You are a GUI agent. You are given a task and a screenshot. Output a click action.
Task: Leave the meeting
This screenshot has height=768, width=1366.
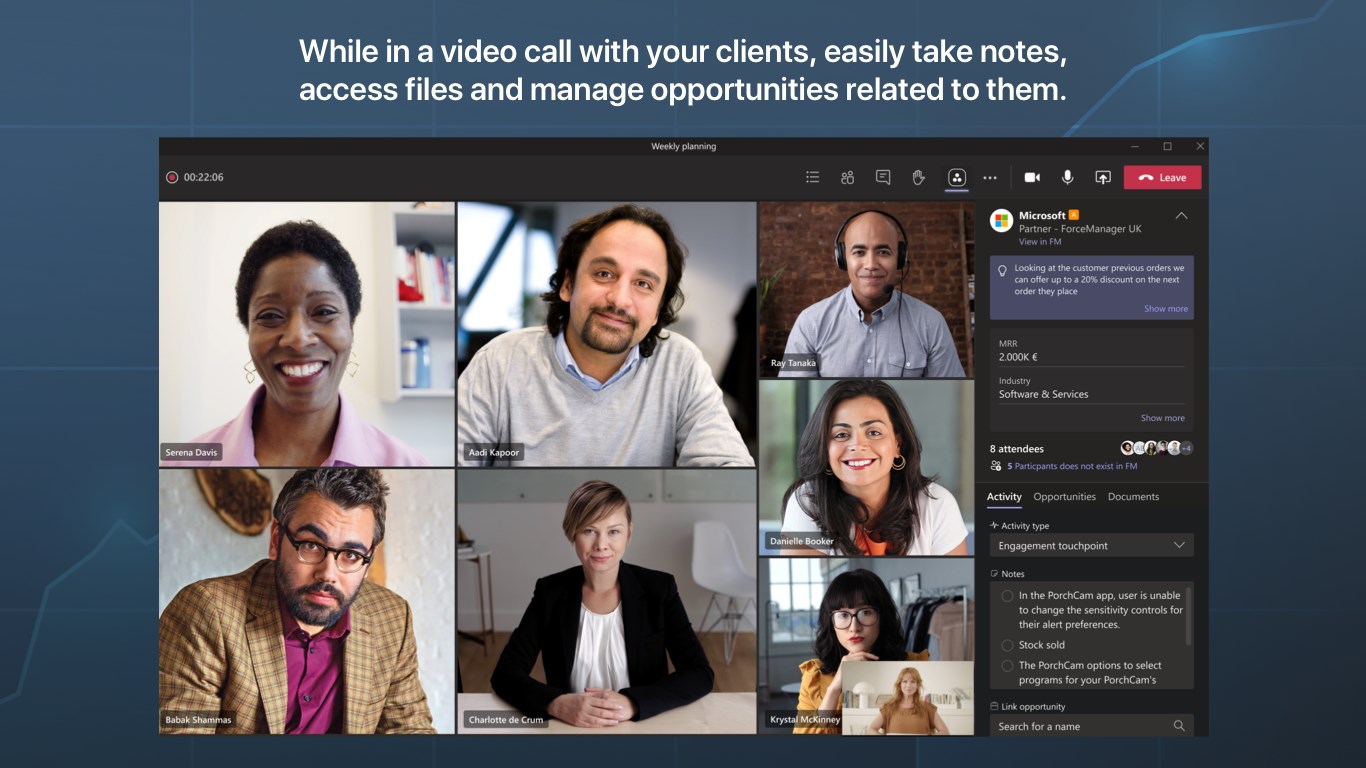tap(1162, 177)
